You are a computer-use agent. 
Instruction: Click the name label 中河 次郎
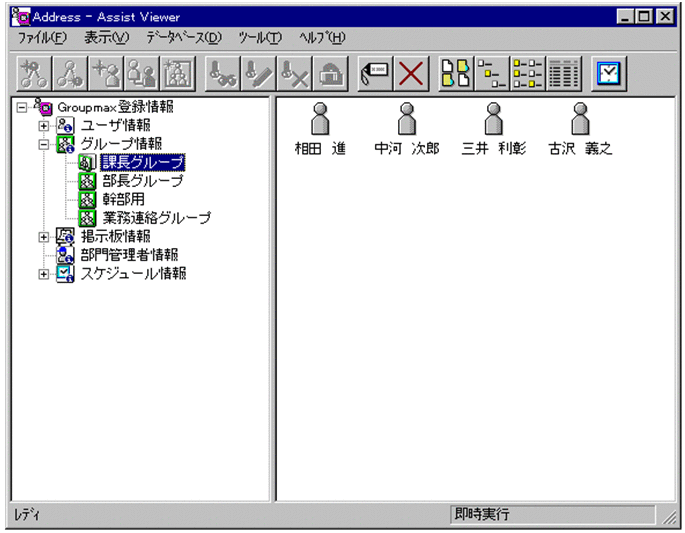click(x=407, y=149)
